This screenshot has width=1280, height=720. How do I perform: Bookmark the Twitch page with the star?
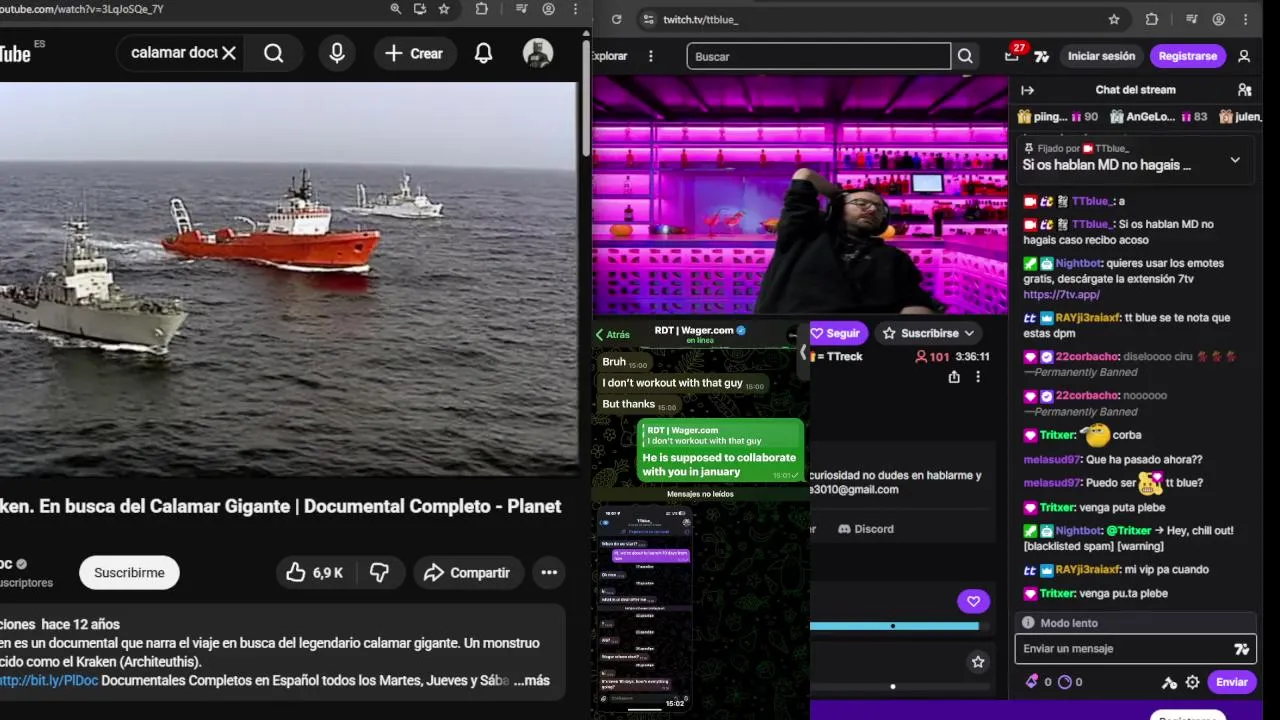coord(1114,19)
